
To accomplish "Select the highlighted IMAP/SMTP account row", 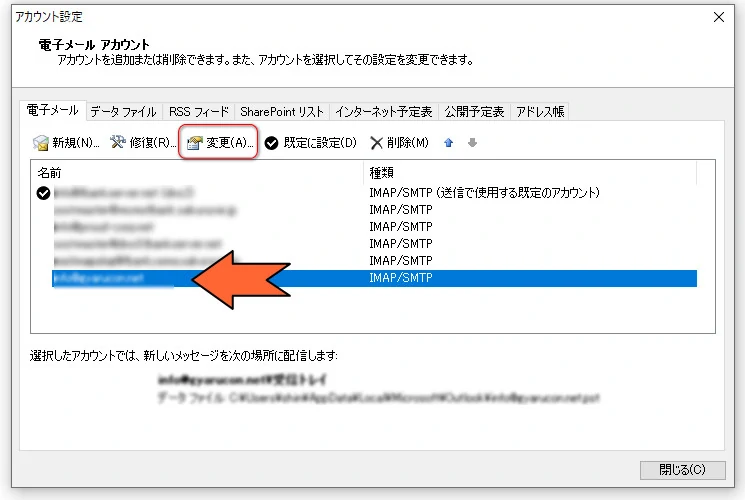I will point(374,278).
